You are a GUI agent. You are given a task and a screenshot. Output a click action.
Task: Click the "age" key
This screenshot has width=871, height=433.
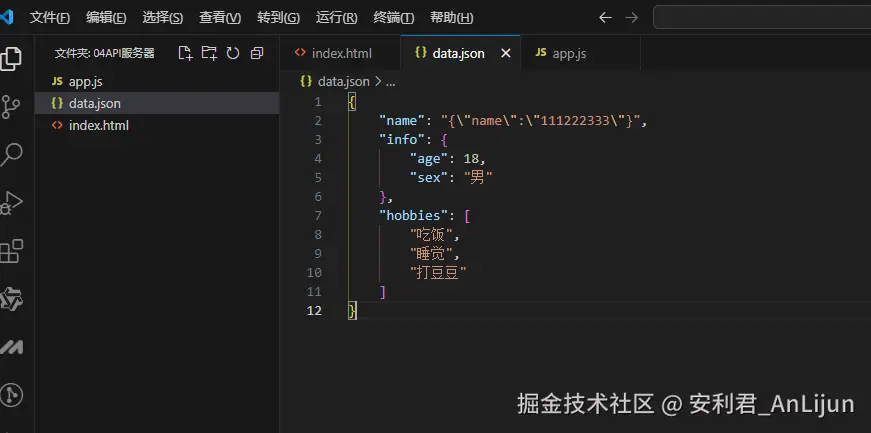coord(429,158)
